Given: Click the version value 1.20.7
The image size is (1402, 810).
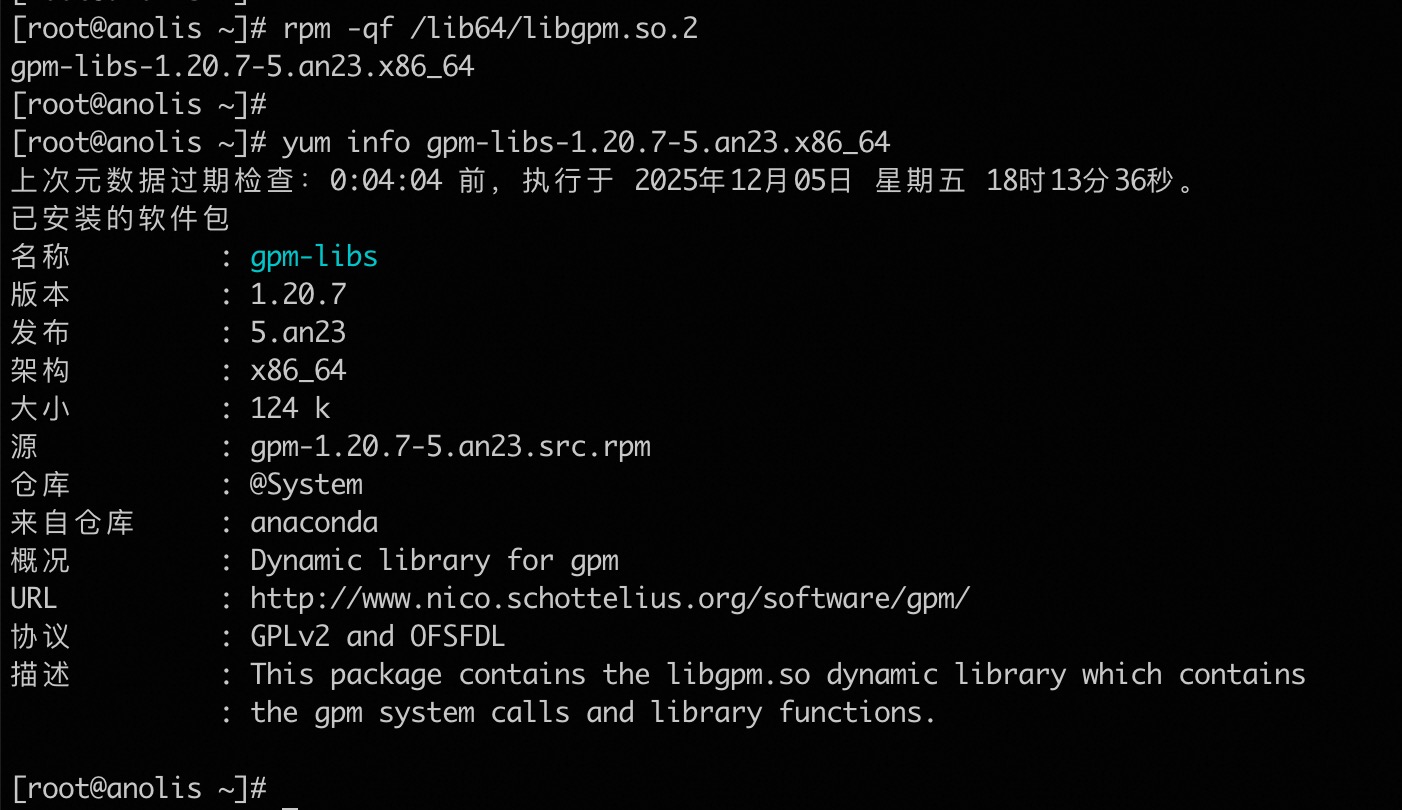Looking at the screenshot, I should click(298, 295).
